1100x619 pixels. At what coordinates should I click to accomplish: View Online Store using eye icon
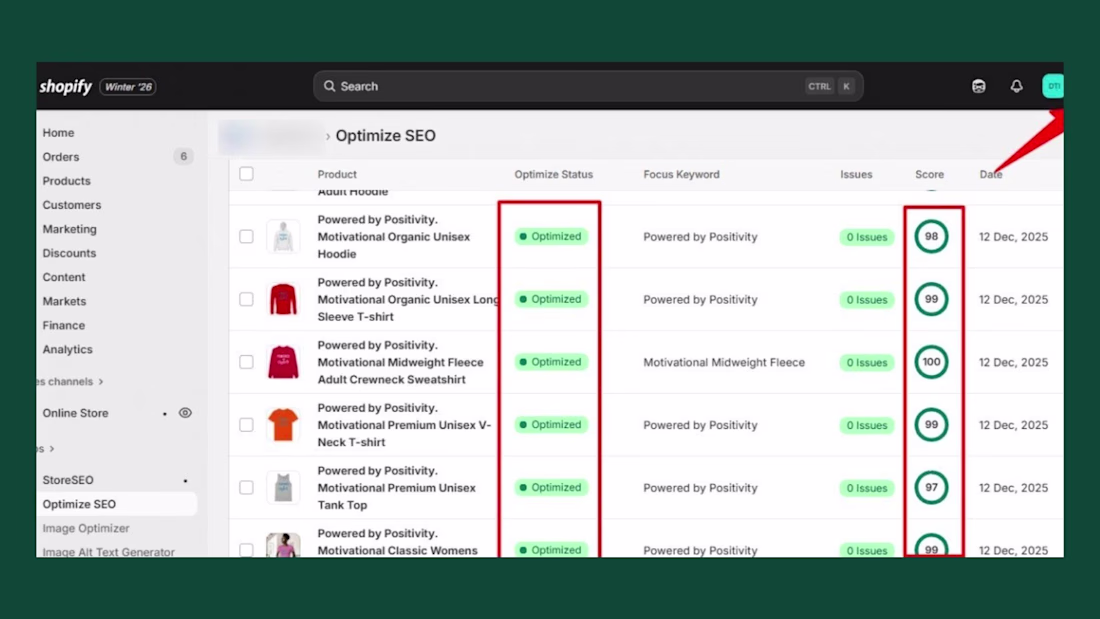click(x=185, y=413)
